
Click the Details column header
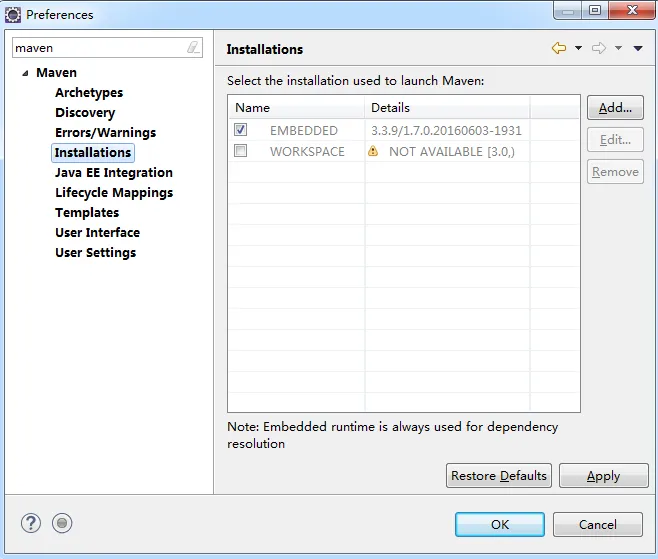pos(447,107)
